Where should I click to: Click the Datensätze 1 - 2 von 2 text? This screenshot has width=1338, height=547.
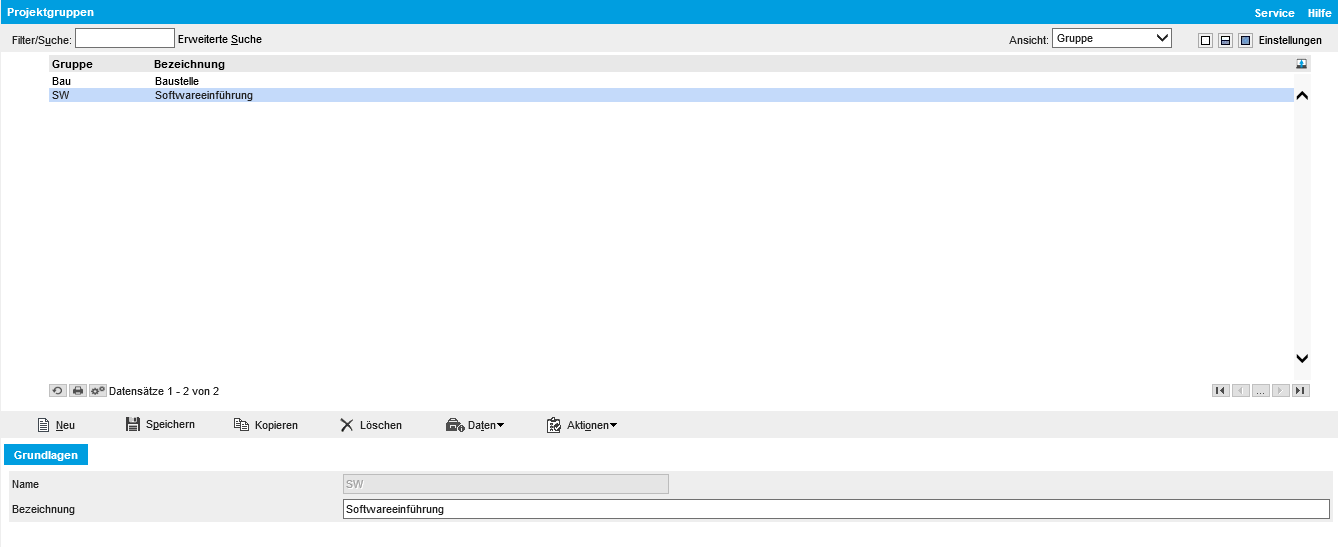164,391
